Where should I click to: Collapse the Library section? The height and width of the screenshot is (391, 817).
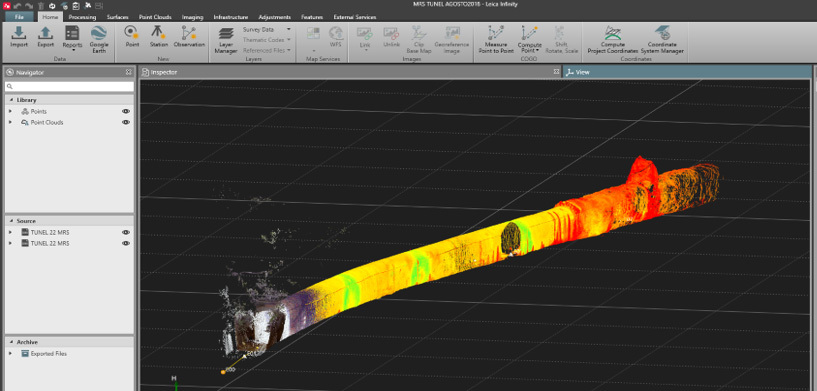(11, 100)
